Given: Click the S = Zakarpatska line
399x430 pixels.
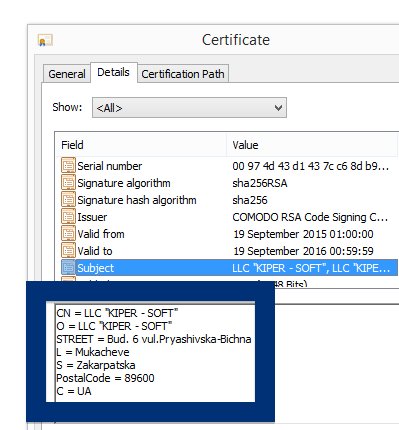Looking at the screenshot, I should tap(96, 365).
